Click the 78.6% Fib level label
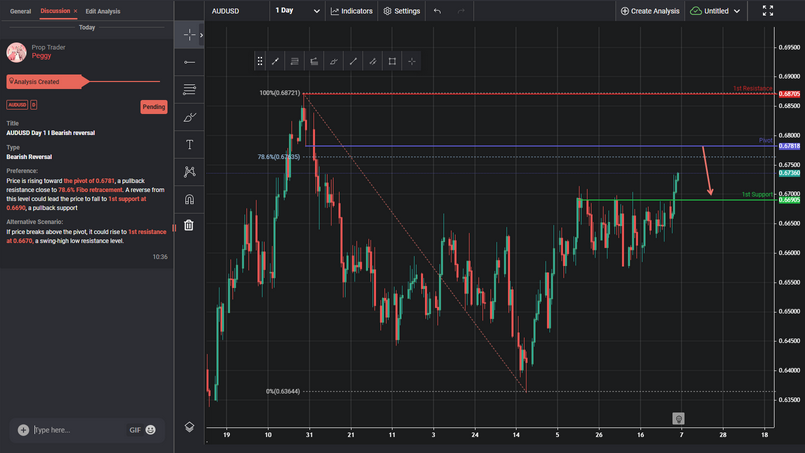Image resolution: width=805 pixels, height=453 pixels. [x=279, y=157]
